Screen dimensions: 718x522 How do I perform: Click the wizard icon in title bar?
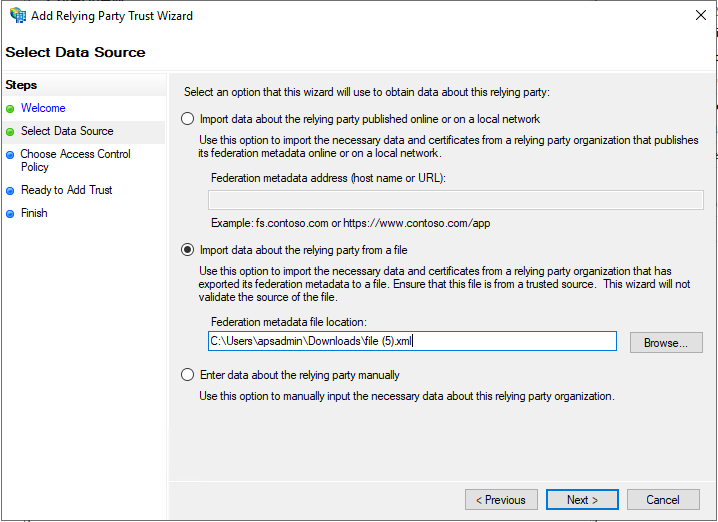click(x=18, y=15)
